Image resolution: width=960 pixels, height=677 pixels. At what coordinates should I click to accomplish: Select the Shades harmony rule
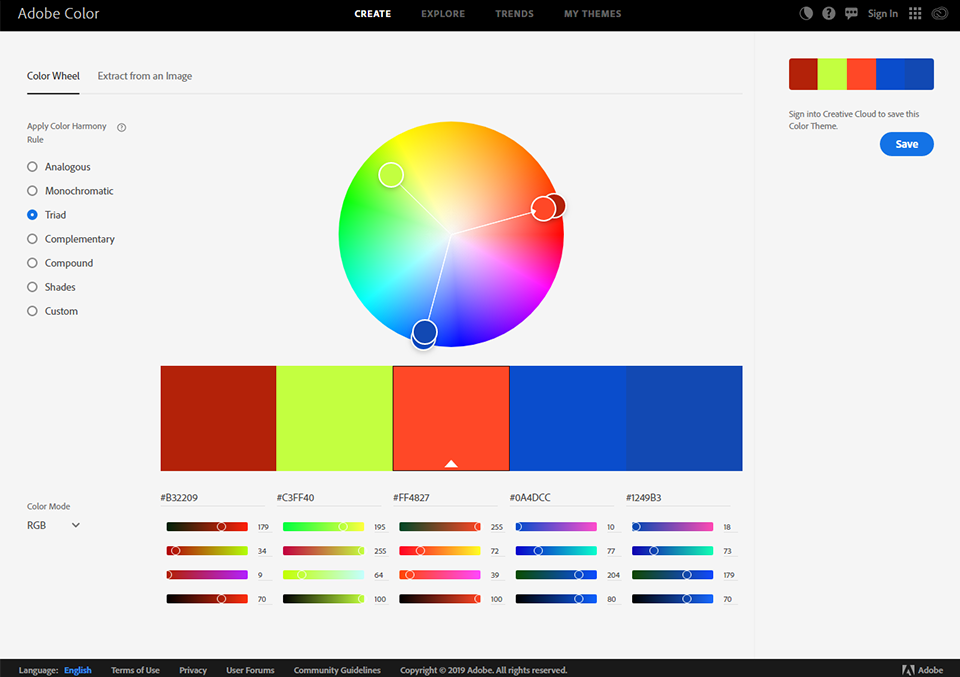coord(31,286)
